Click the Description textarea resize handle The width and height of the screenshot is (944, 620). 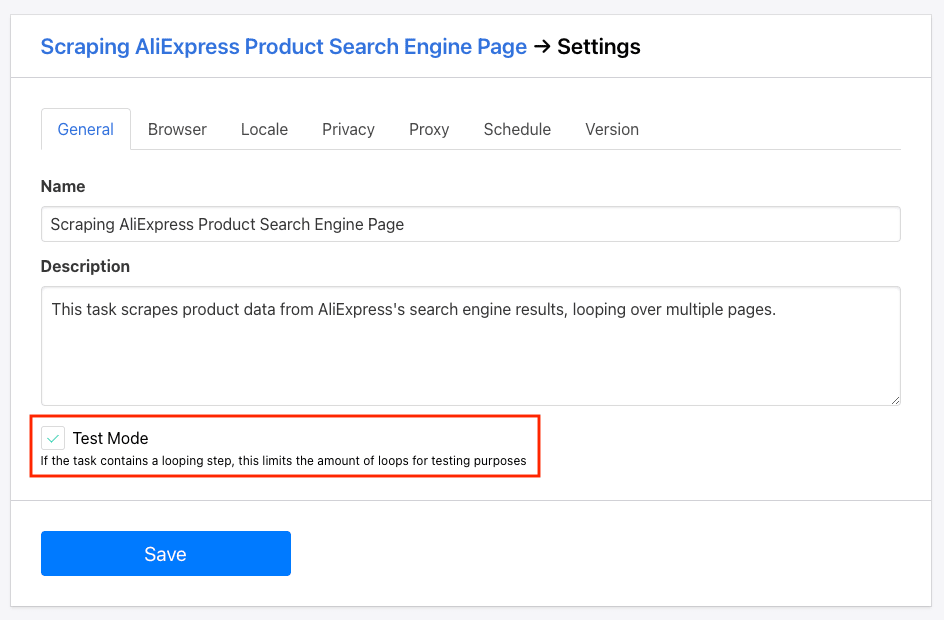[x=895, y=400]
